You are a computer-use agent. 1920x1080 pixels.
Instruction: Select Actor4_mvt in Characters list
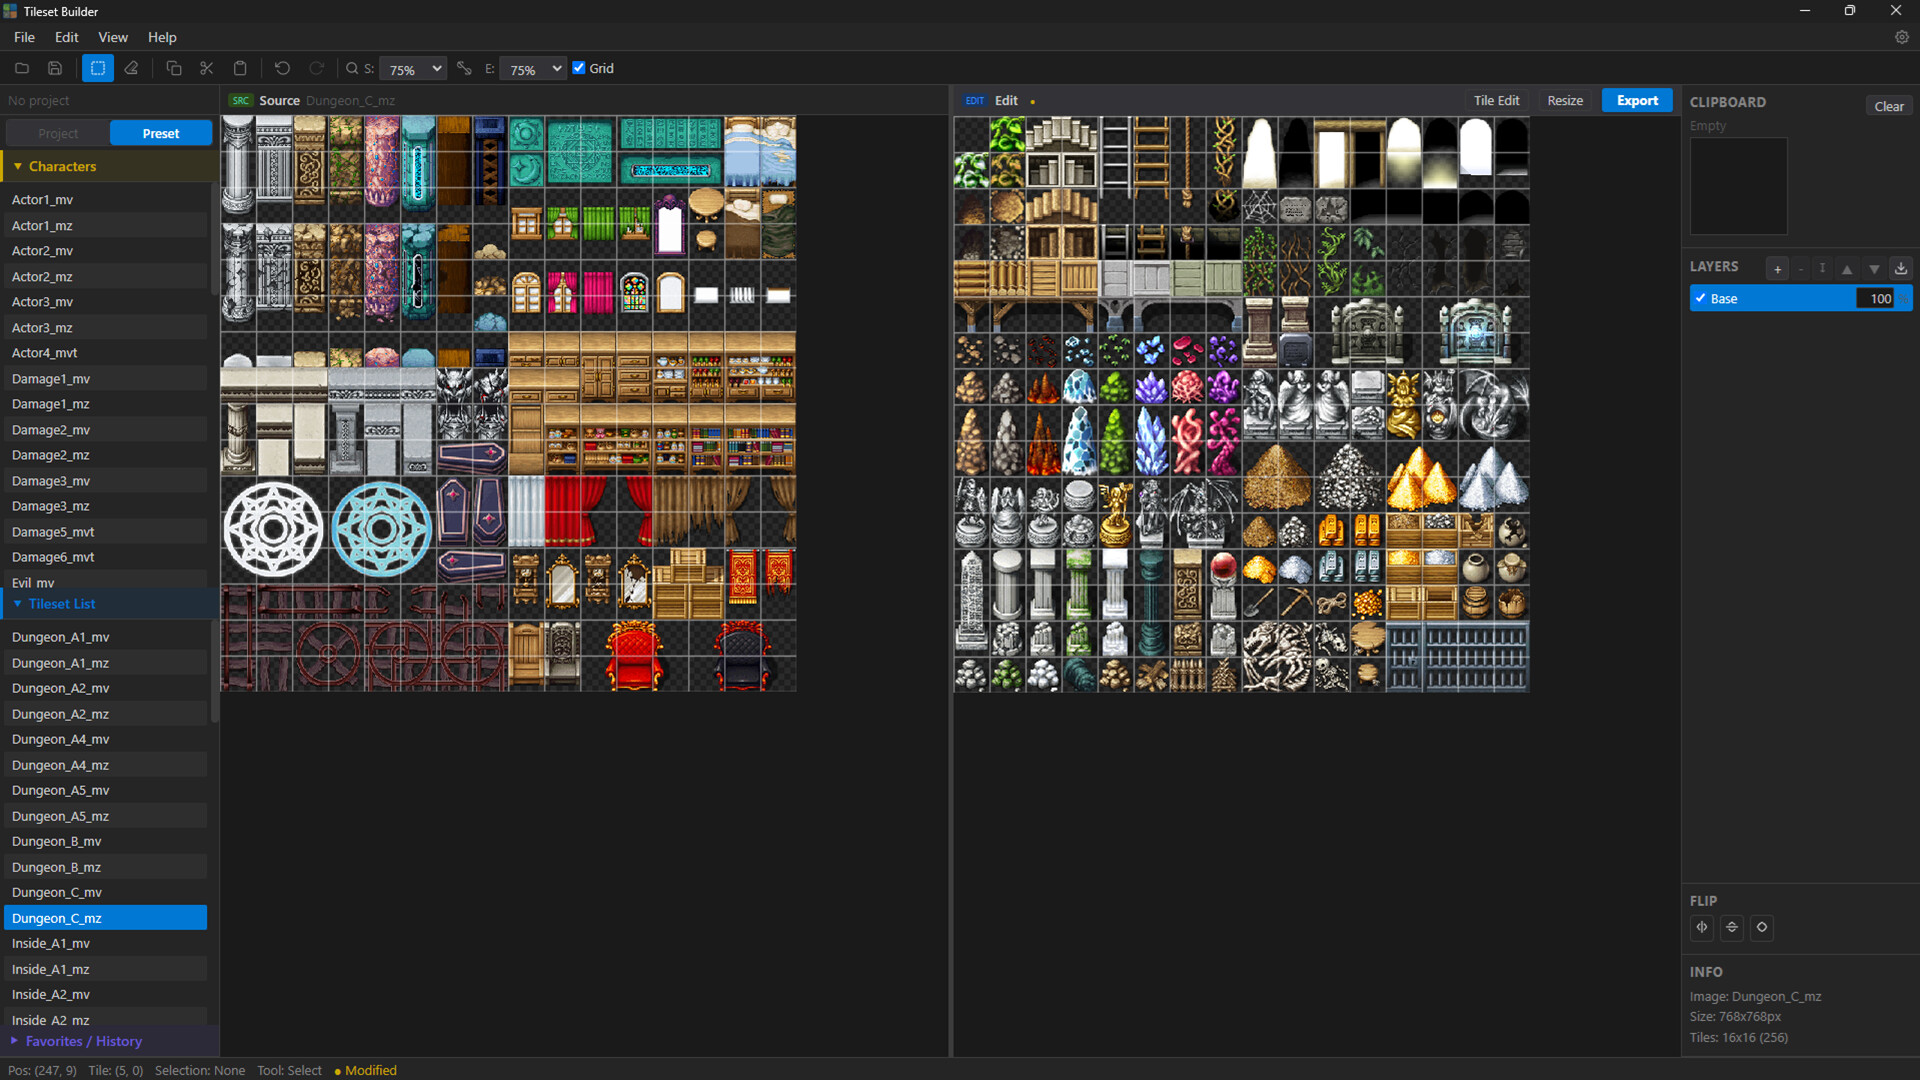click(105, 353)
